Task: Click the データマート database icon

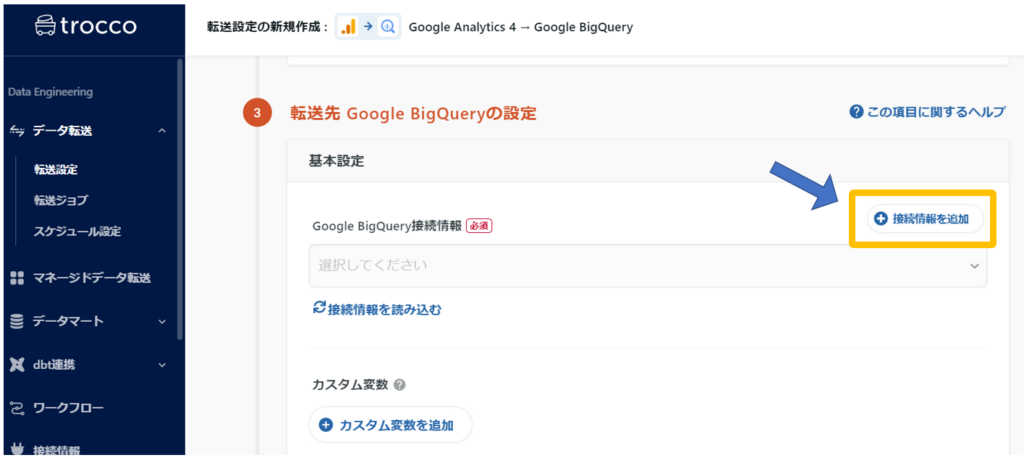Action: pyautogui.click(x=16, y=321)
